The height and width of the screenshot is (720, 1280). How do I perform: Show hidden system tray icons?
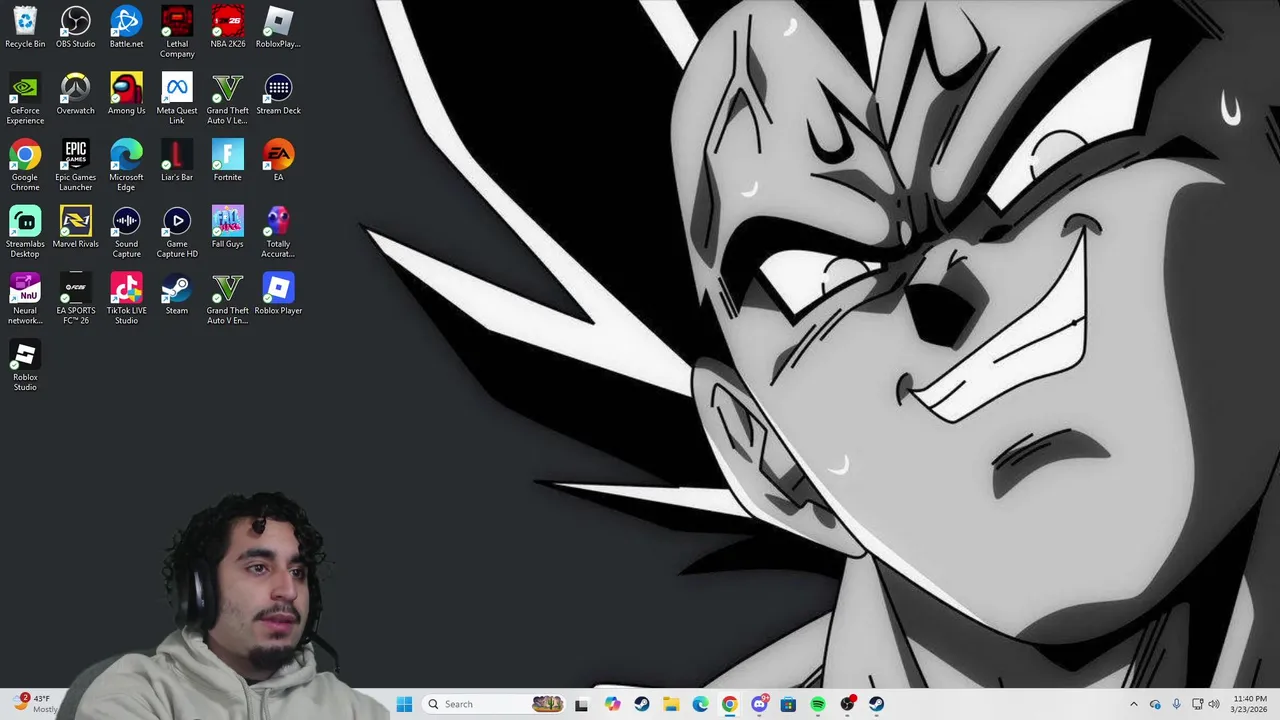pyautogui.click(x=1134, y=704)
